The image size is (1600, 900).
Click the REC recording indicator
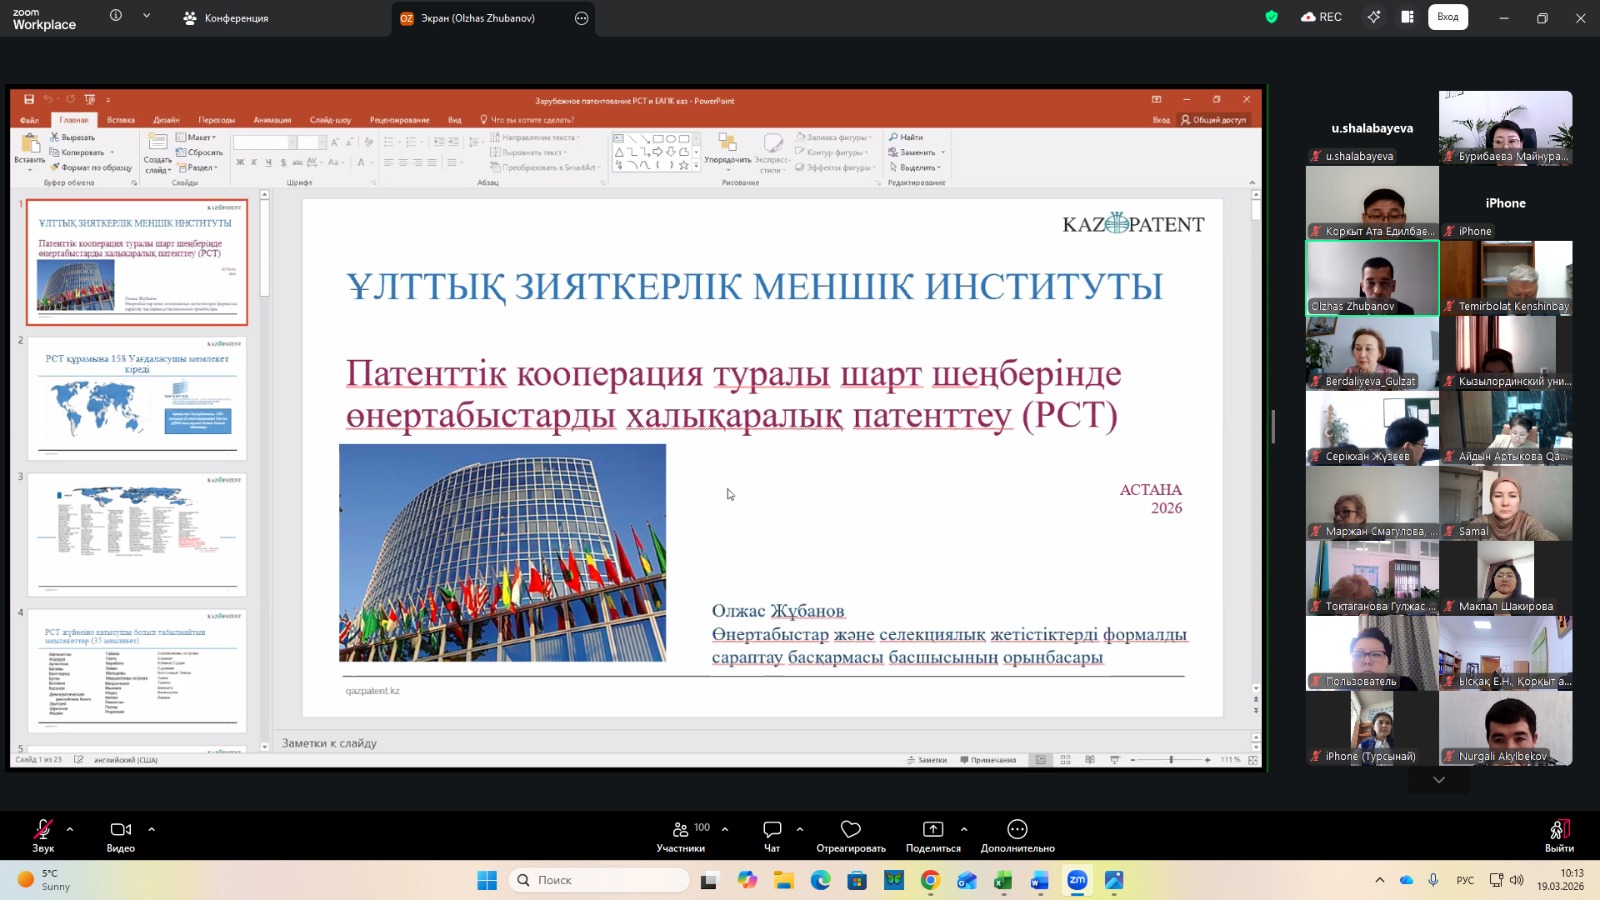point(1321,17)
